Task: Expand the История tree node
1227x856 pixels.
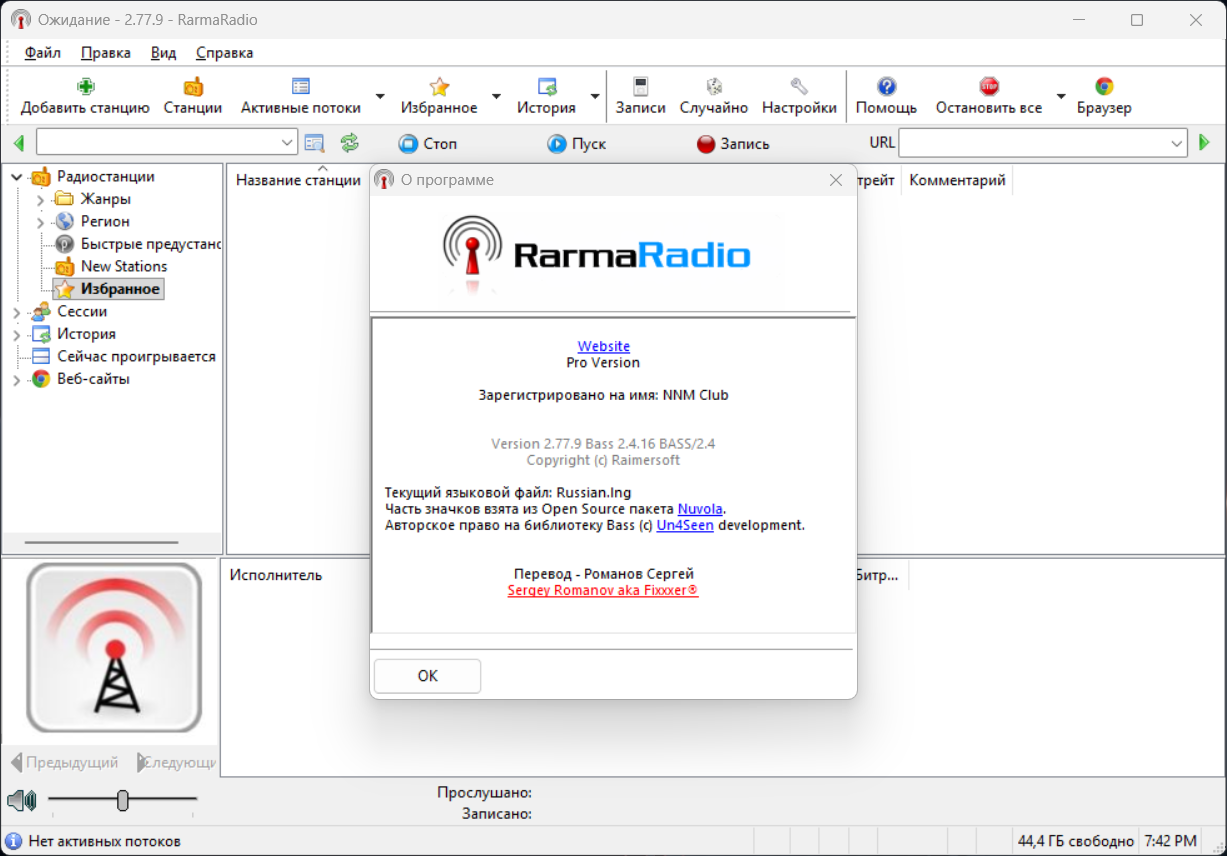Action: point(16,334)
